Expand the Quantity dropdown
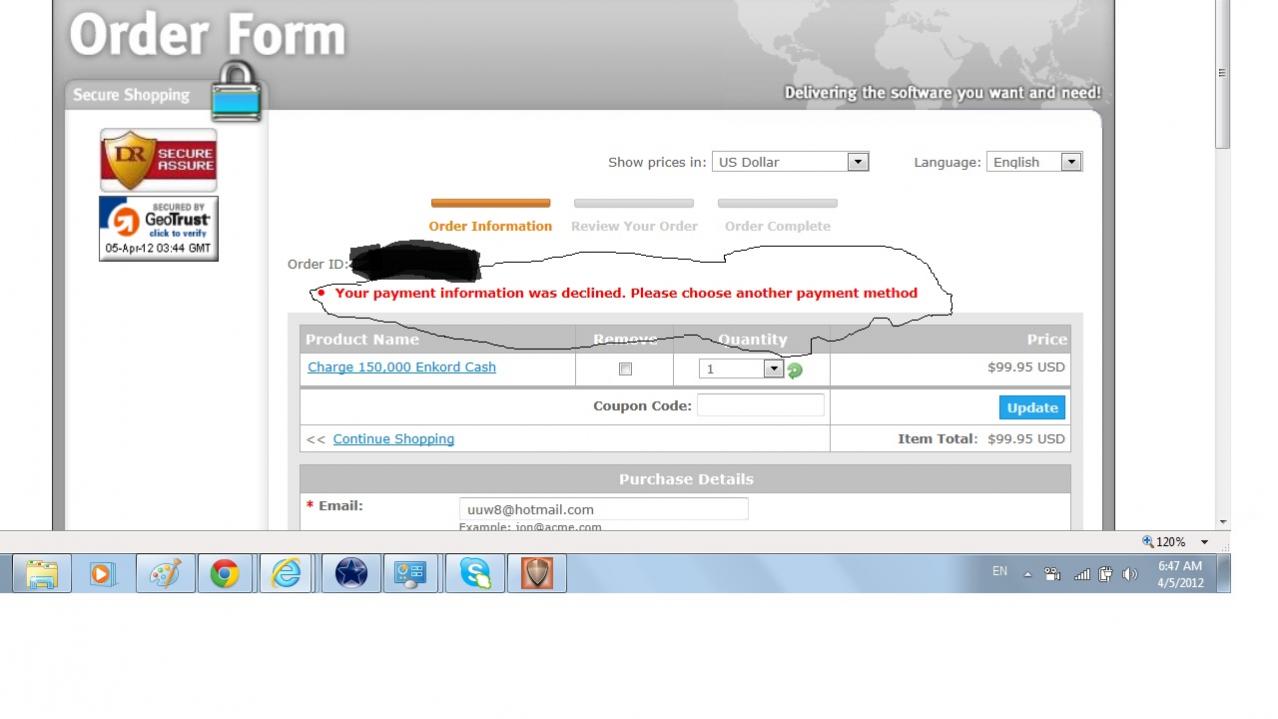Viewport: 1278px width, 719px height. pos(772,369)
